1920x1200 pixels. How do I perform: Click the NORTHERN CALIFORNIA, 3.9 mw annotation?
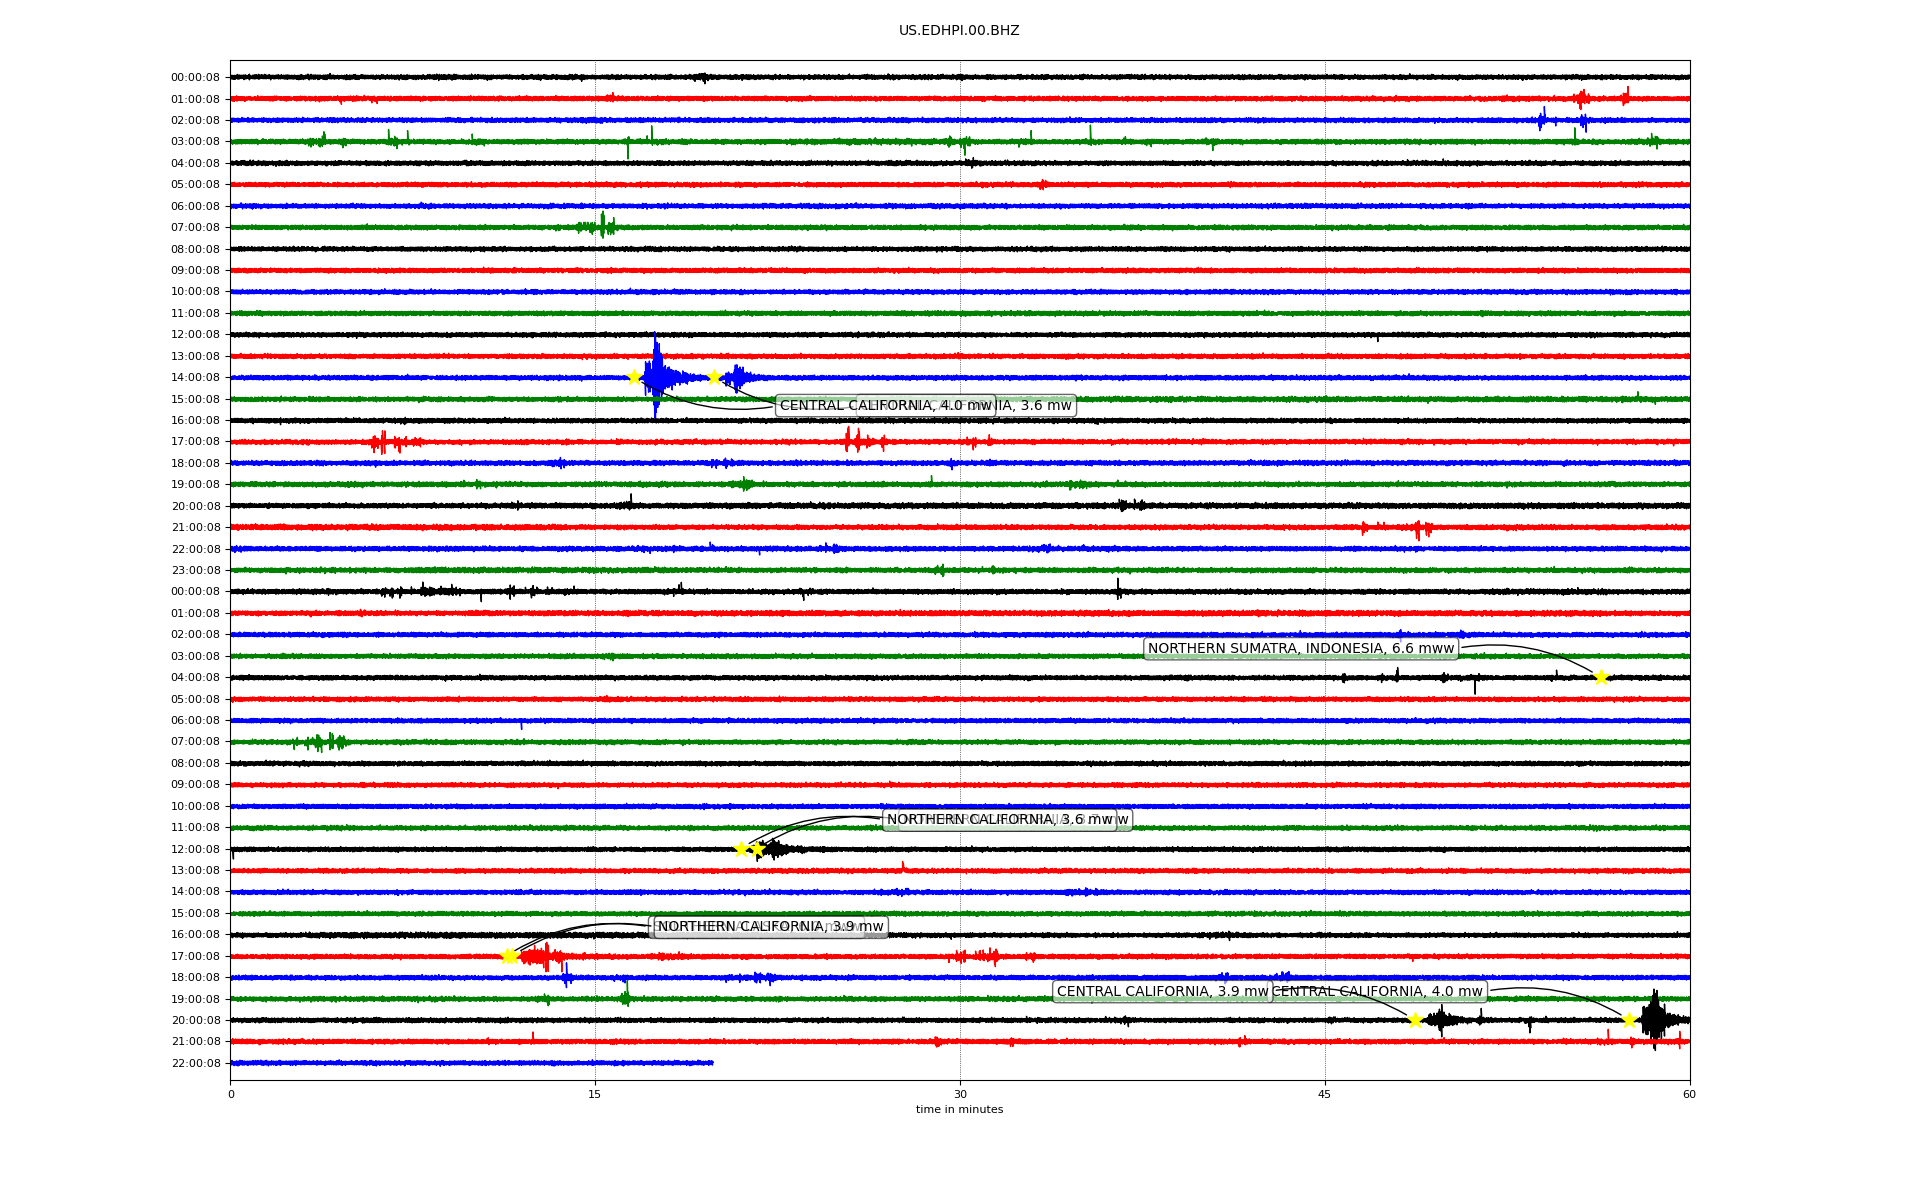pos(770,927)
